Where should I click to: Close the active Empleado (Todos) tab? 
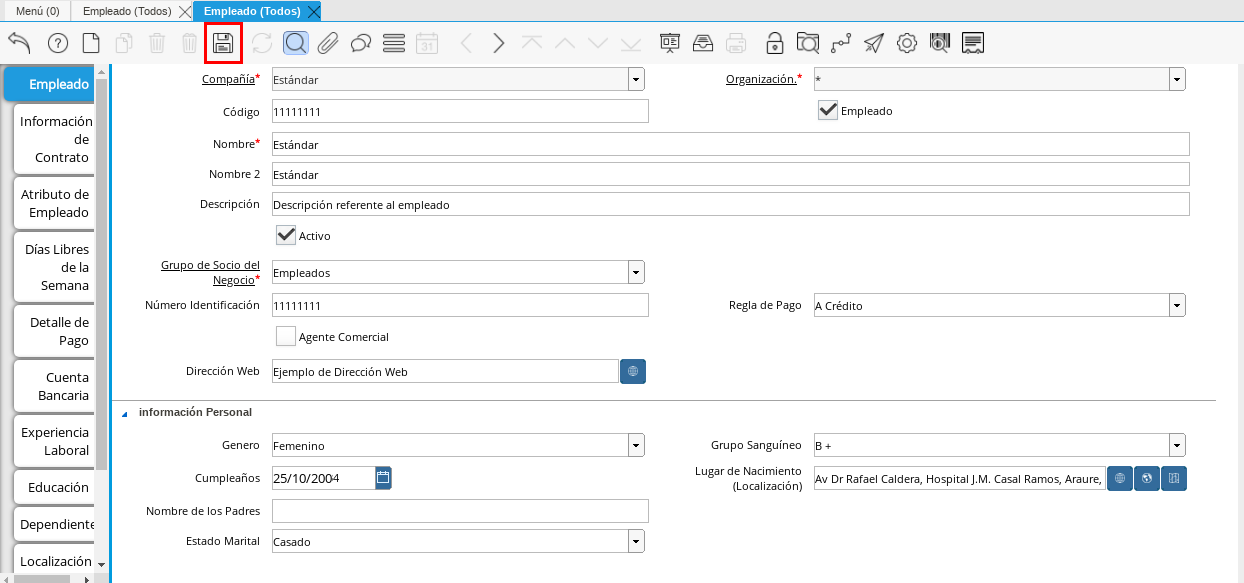[x=314, y=12]
